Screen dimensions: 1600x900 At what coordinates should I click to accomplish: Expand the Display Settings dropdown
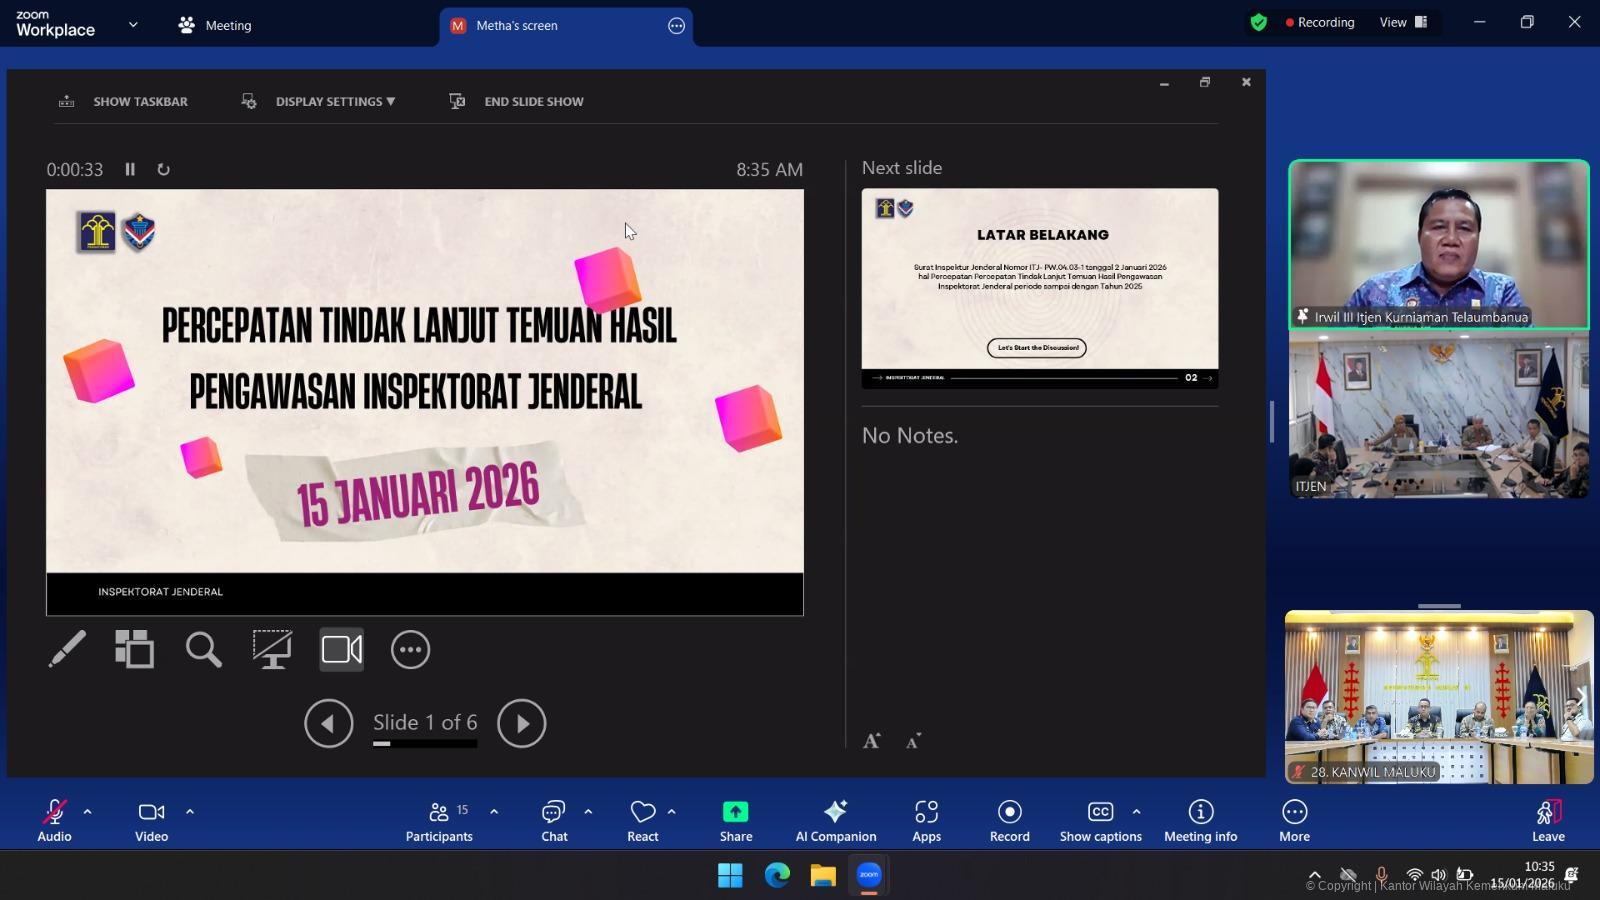coord(334,101)
